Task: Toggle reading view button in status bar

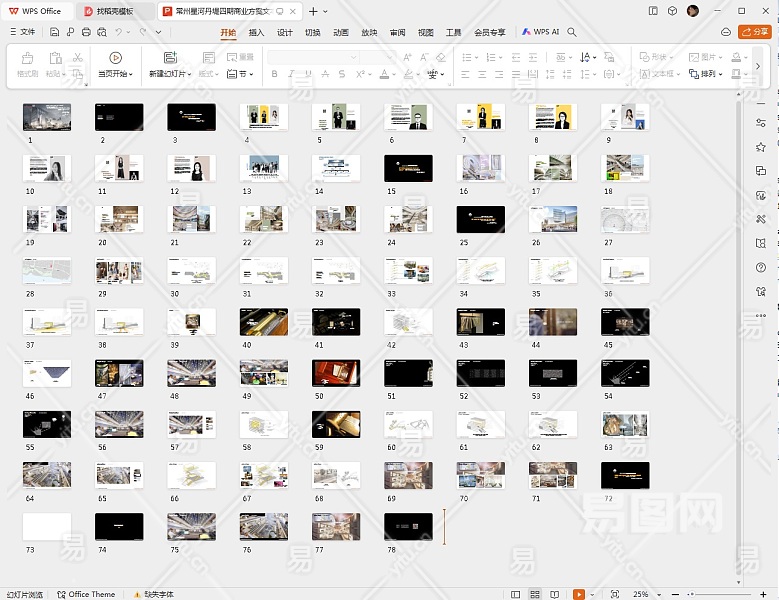Action: 554,594
